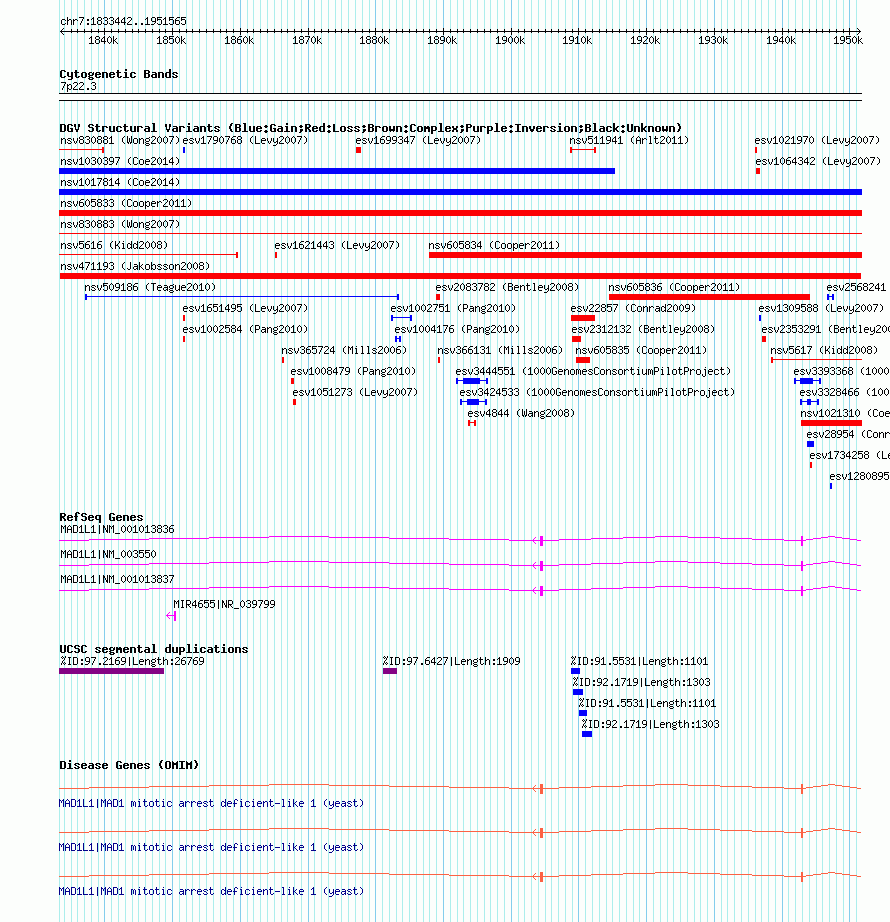The width and height of the screenshot is (890, 922).
Task: Select the esv1651495 (Levy2007) label
Action: click(x=245, y=308)
